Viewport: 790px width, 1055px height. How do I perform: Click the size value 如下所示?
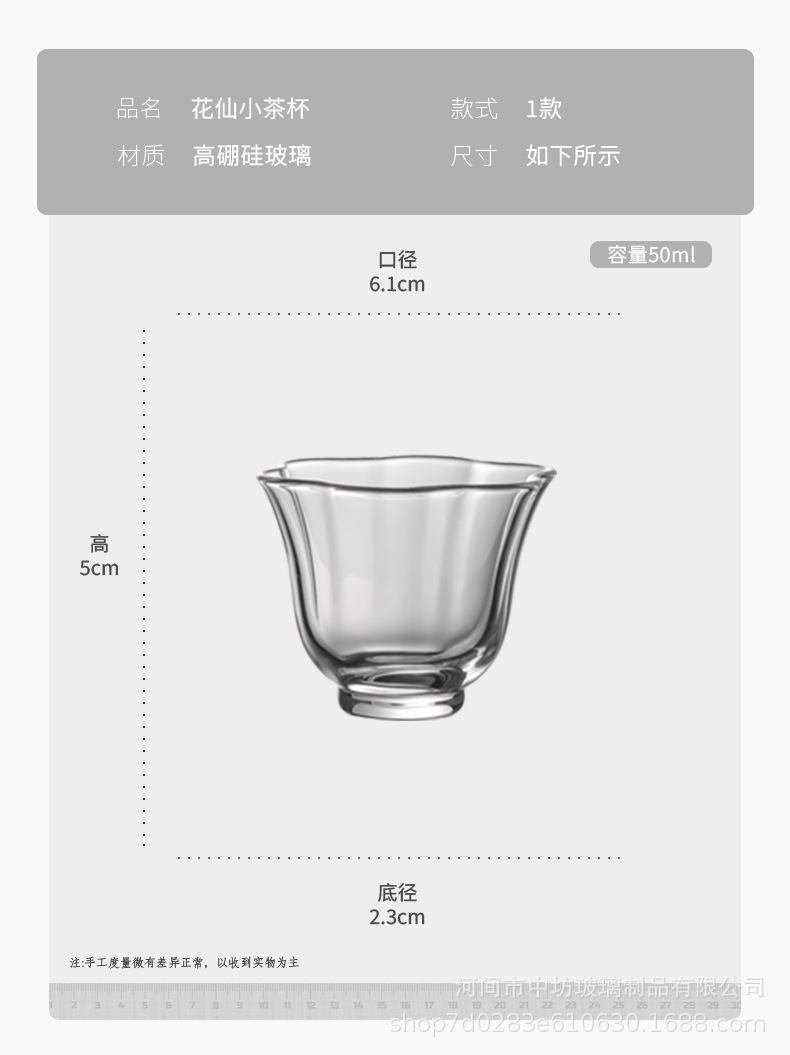(x=573, y=155)
